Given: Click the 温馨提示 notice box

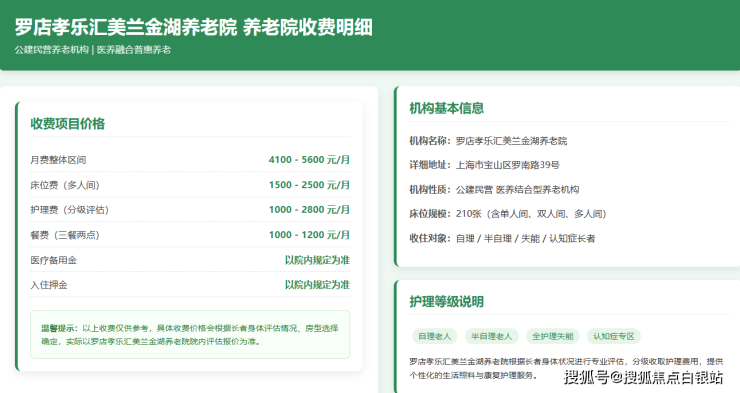Looking at the screenshot, I should (190, 334).
